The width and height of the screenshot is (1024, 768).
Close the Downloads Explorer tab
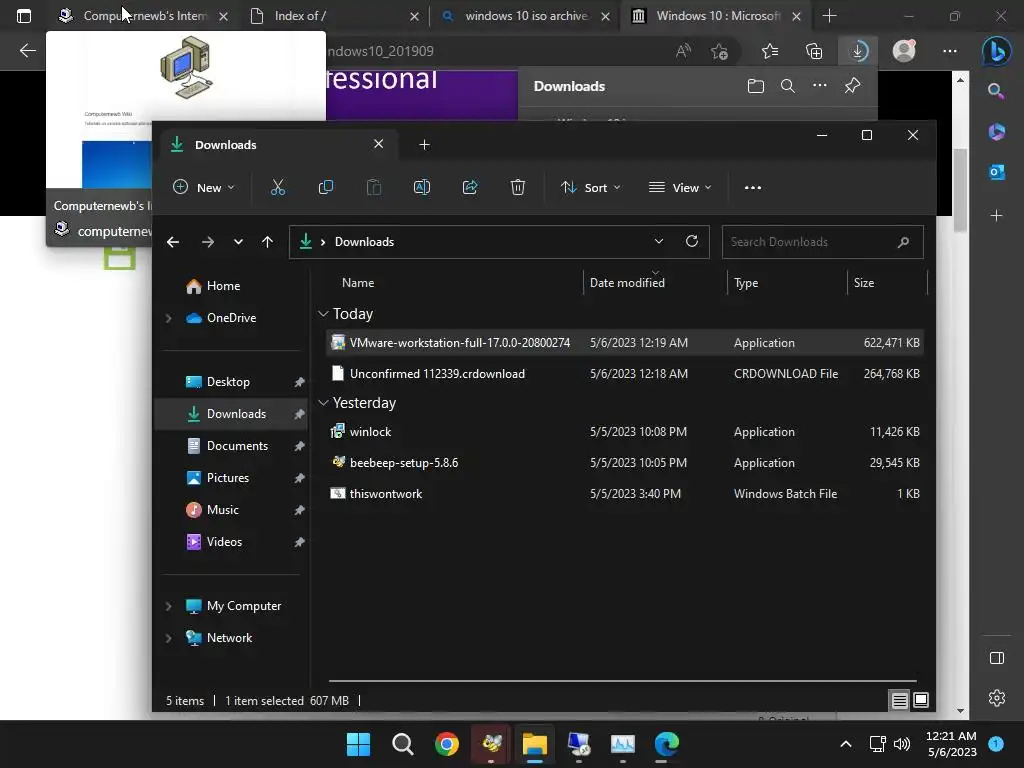coord(379,144)
